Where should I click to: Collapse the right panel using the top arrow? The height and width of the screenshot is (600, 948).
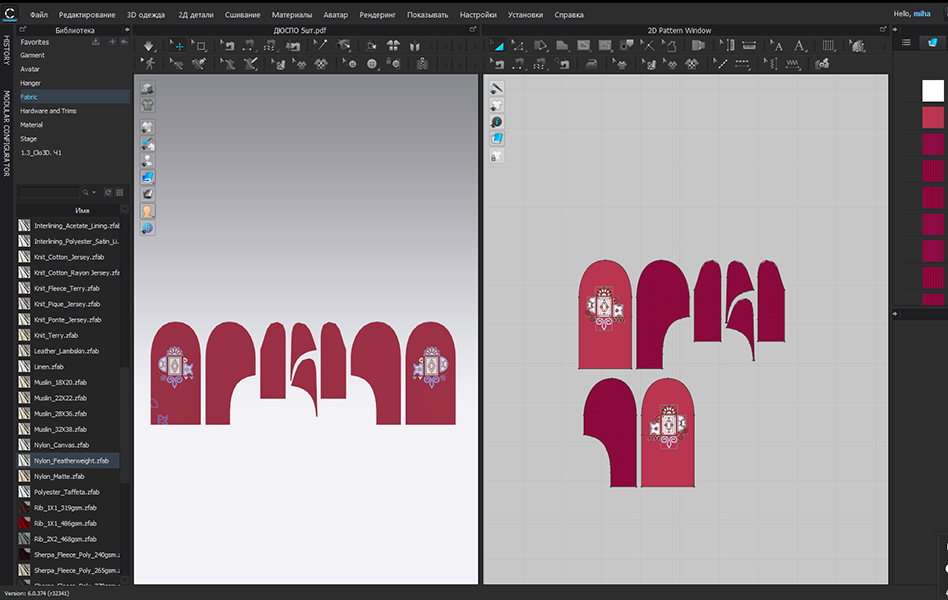[895, 29]
